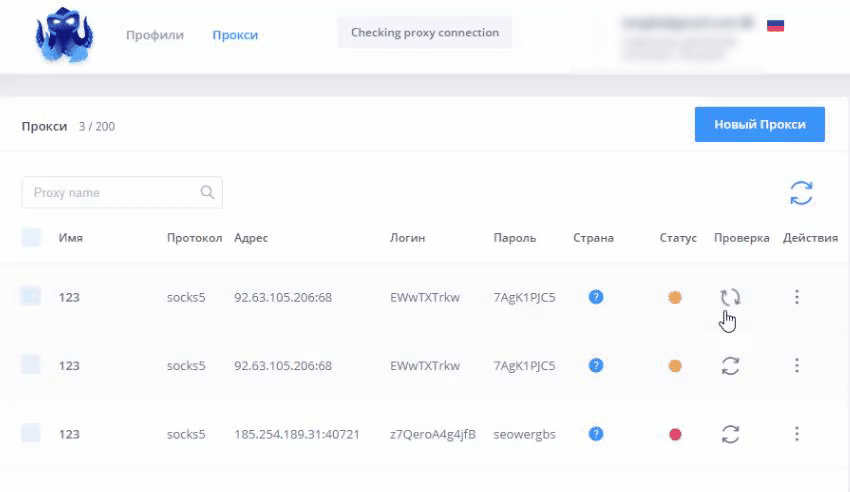Click the magnifier icon in the search box

(x=207, y=192)
